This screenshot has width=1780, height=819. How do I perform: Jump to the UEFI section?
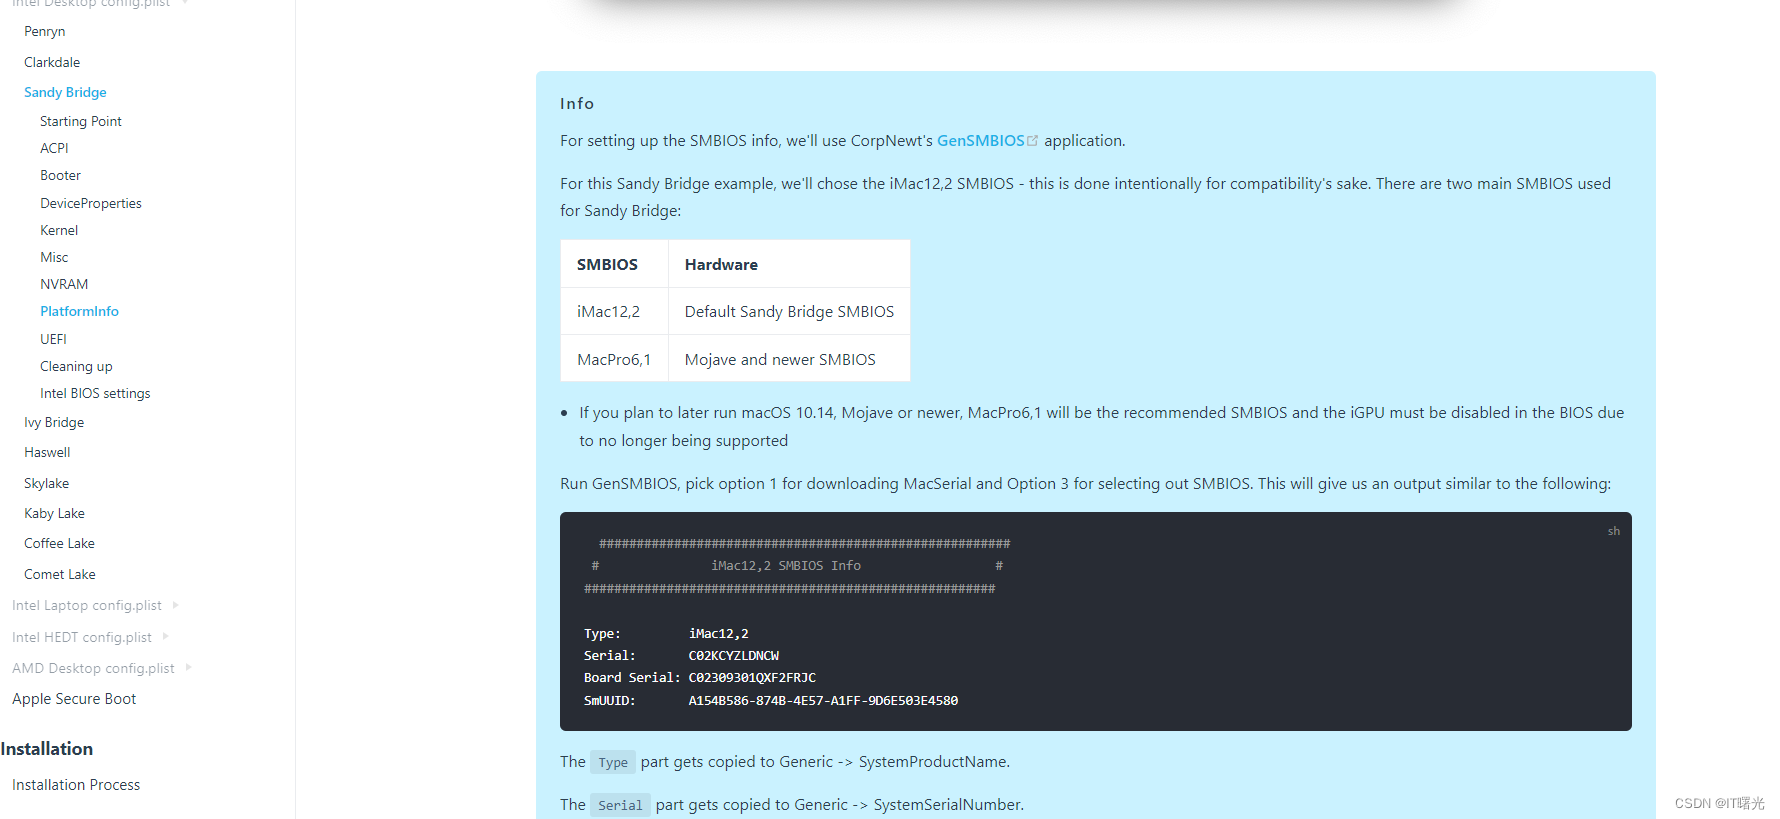53,339
